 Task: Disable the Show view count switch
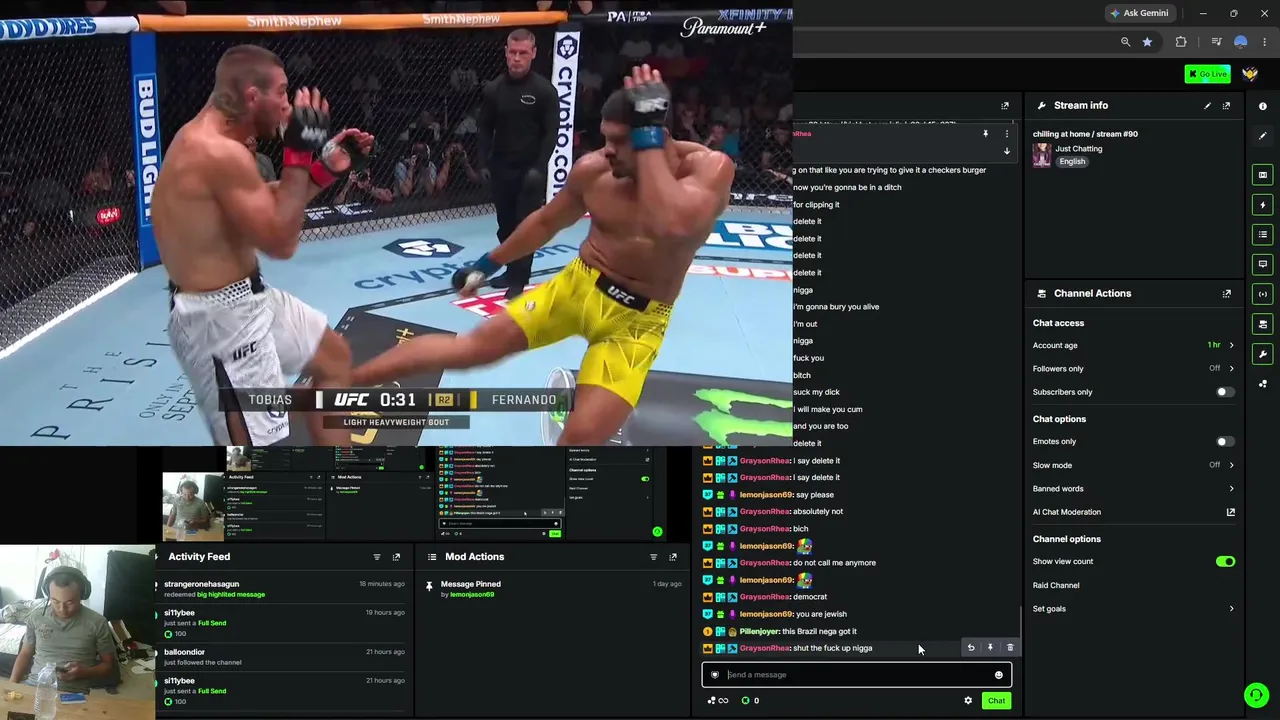(x=1225, y=562)
